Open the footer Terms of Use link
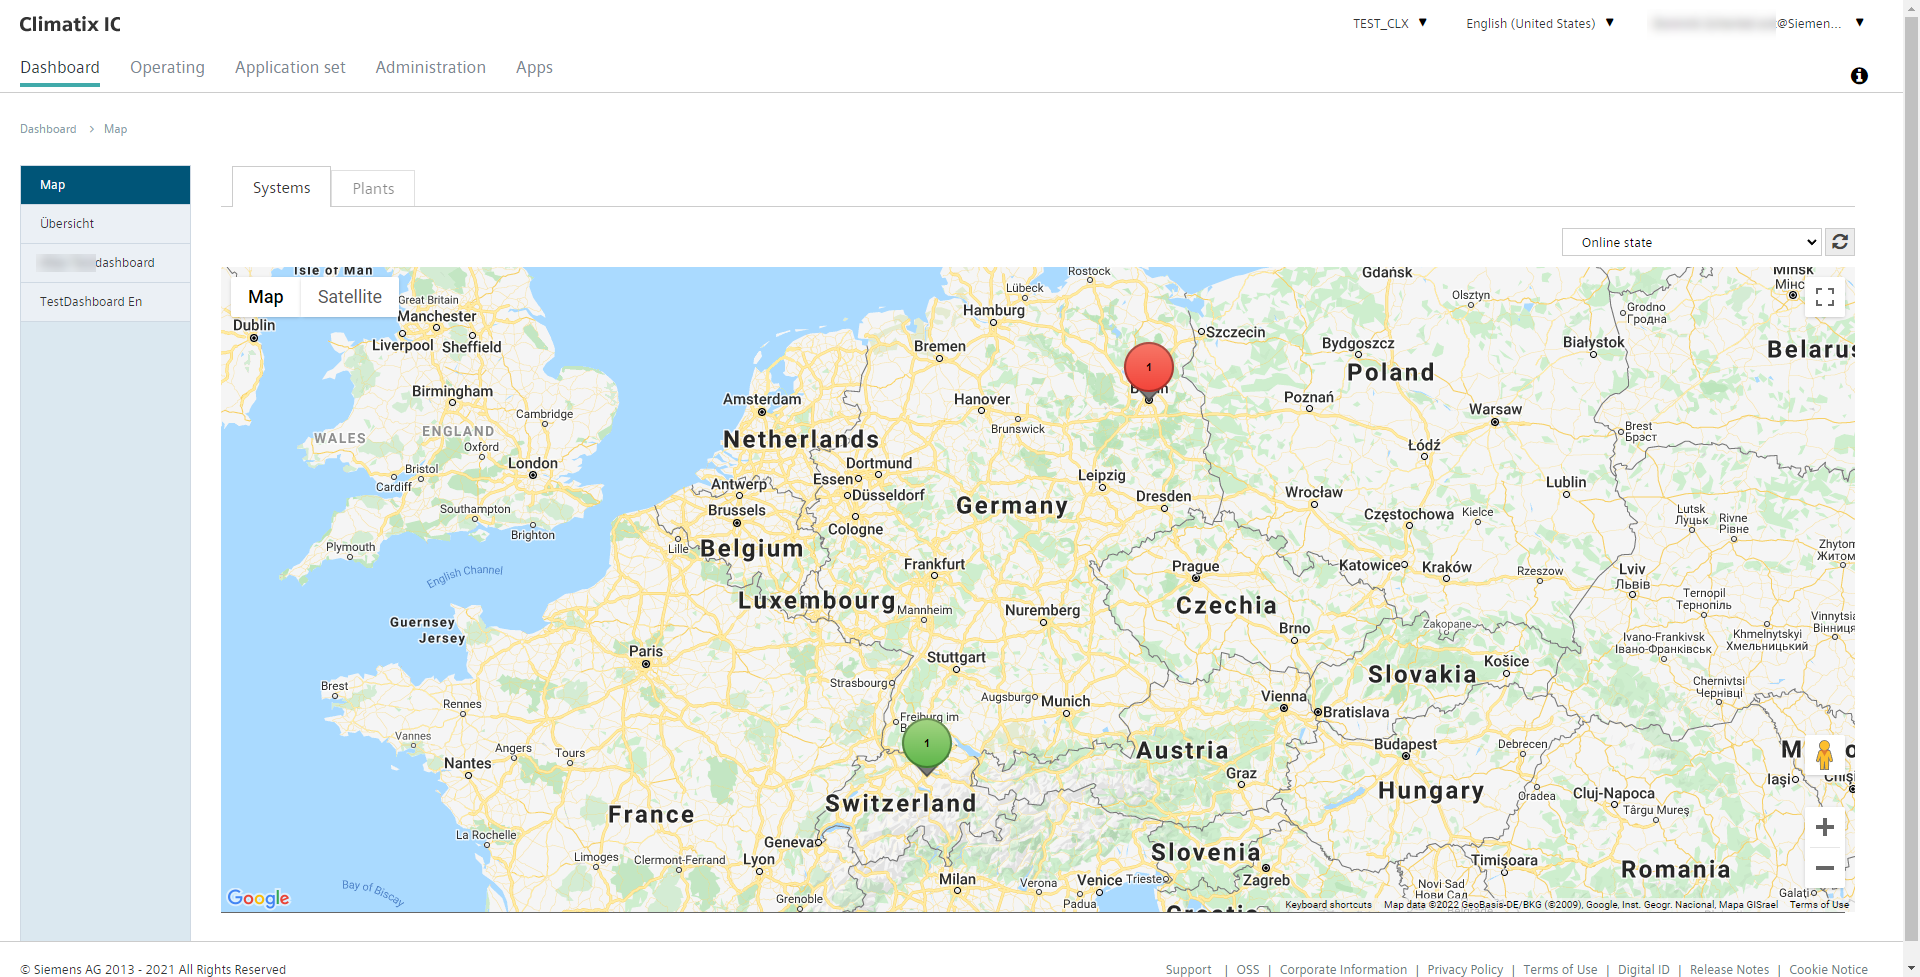 (1560, 969)
